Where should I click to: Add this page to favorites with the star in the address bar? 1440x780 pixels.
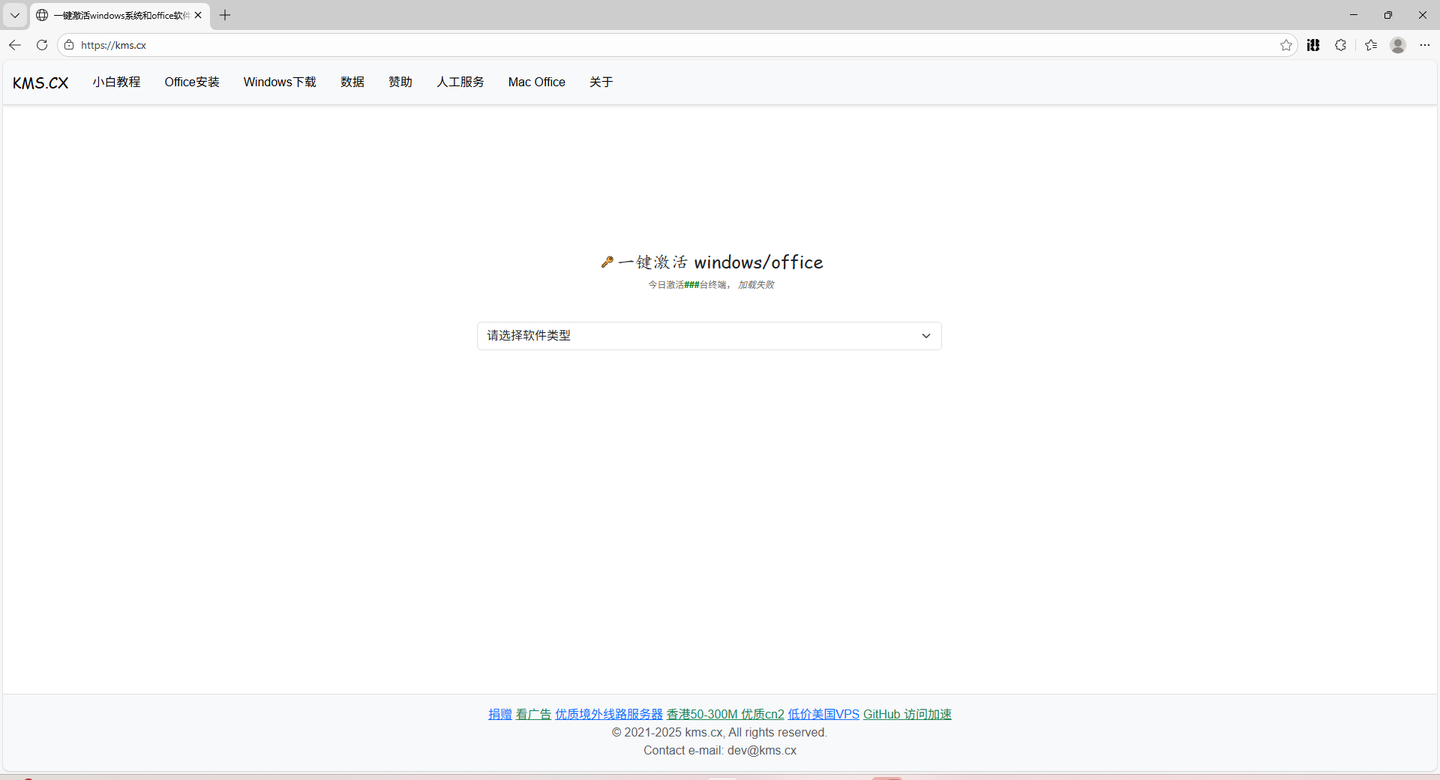coord(1286,45)
